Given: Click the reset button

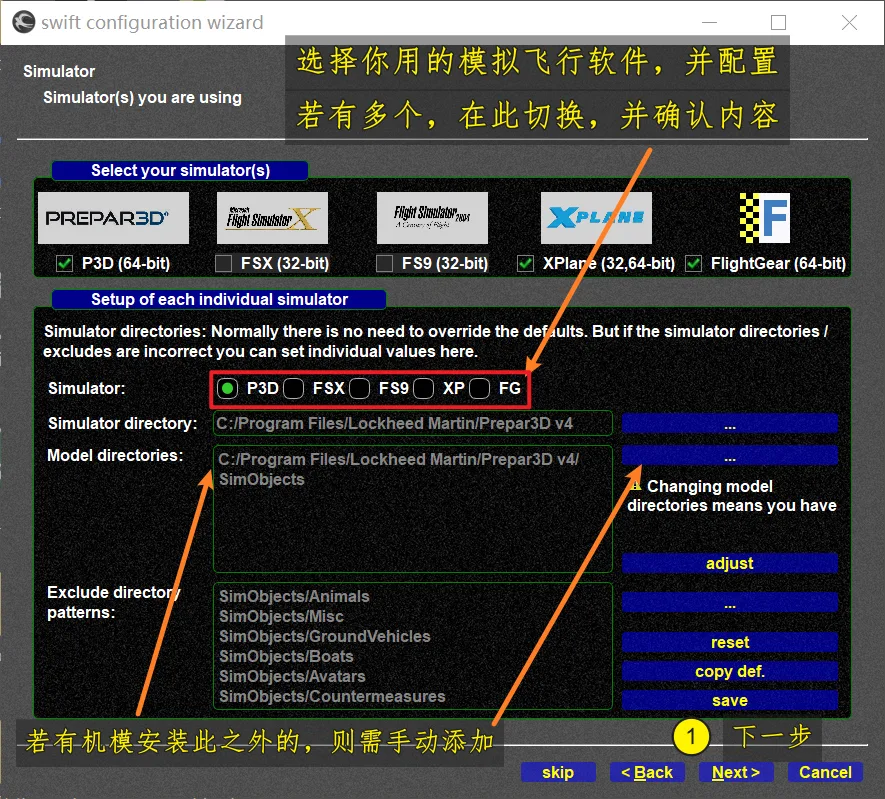Looking at the screenshot, I should coord(730,642).
